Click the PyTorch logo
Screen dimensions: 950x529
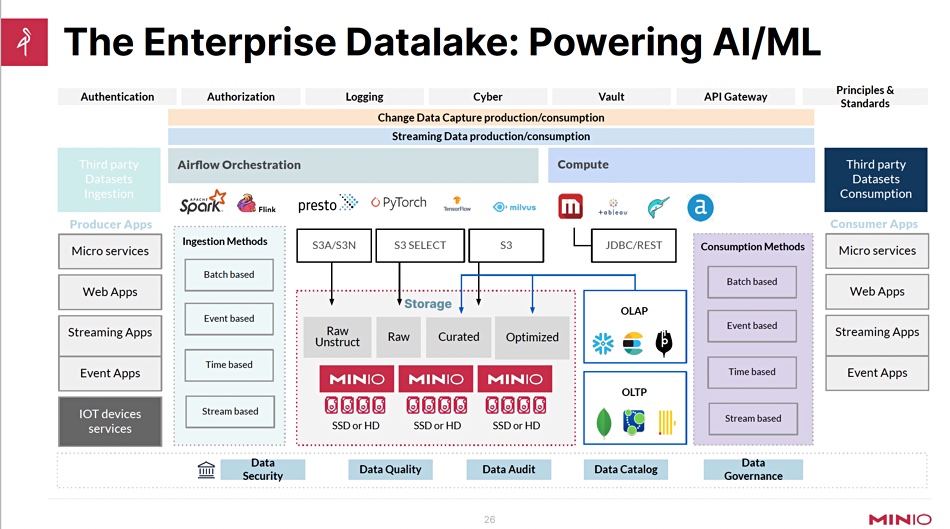coord(399,202)
